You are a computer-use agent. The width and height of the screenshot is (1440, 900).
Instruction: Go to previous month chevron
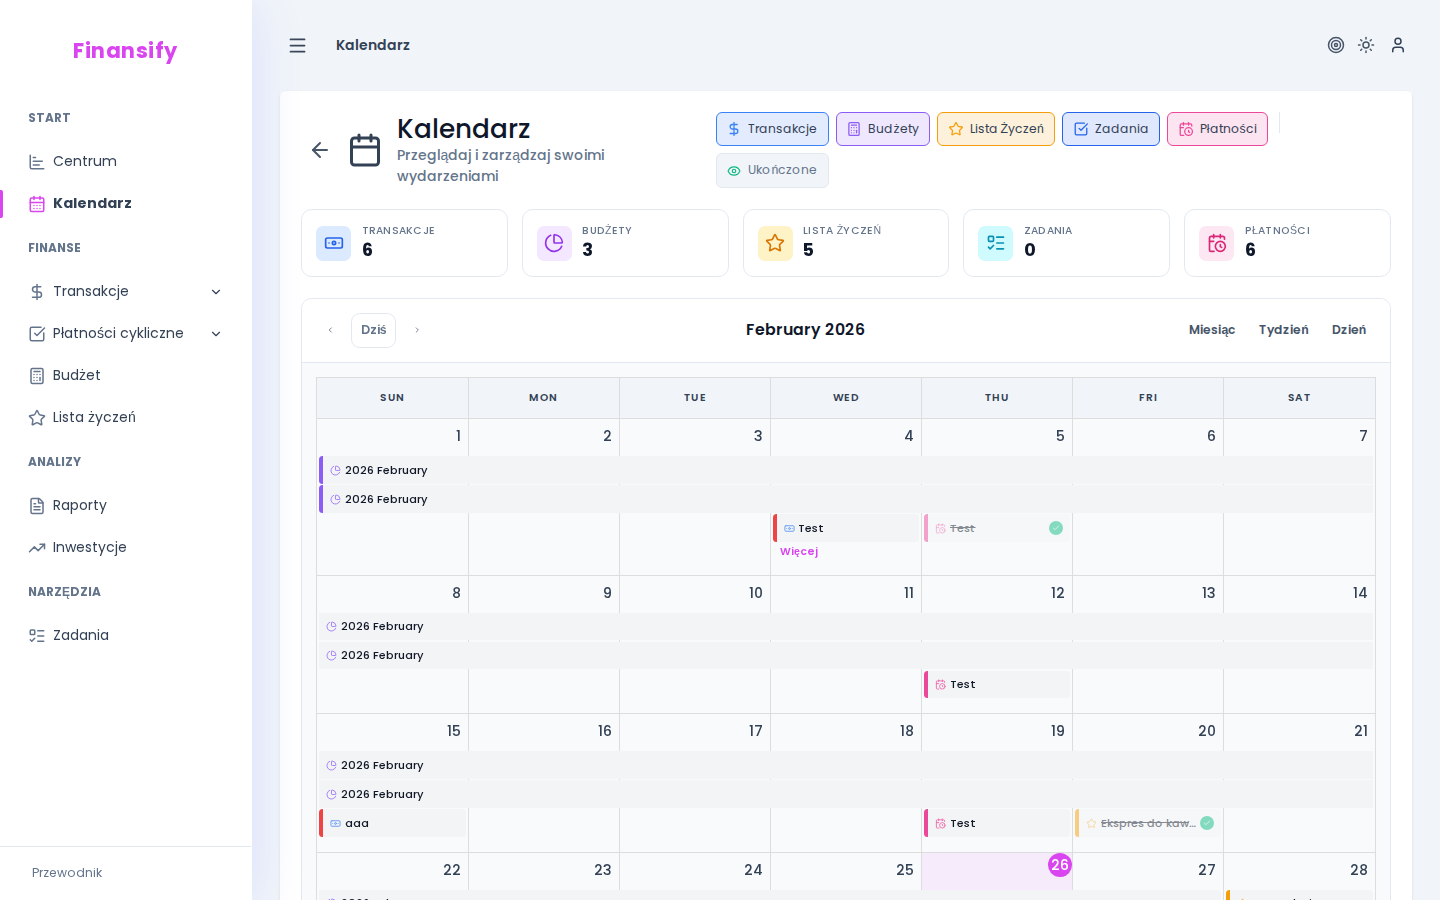click(330, 330)
